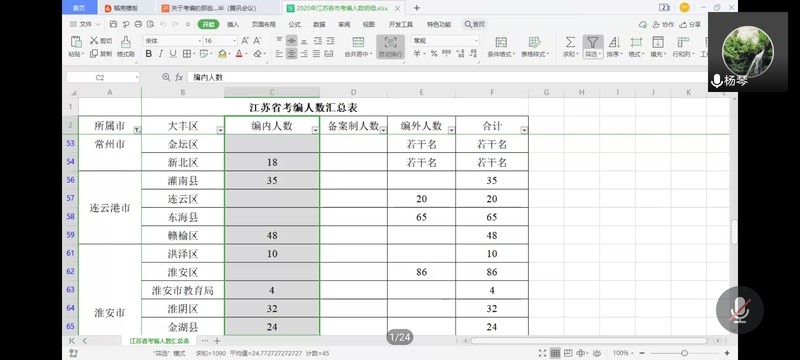Open the filter dropdown on 所属市 header
Screen dimensions: 800x360
[137, 131]
